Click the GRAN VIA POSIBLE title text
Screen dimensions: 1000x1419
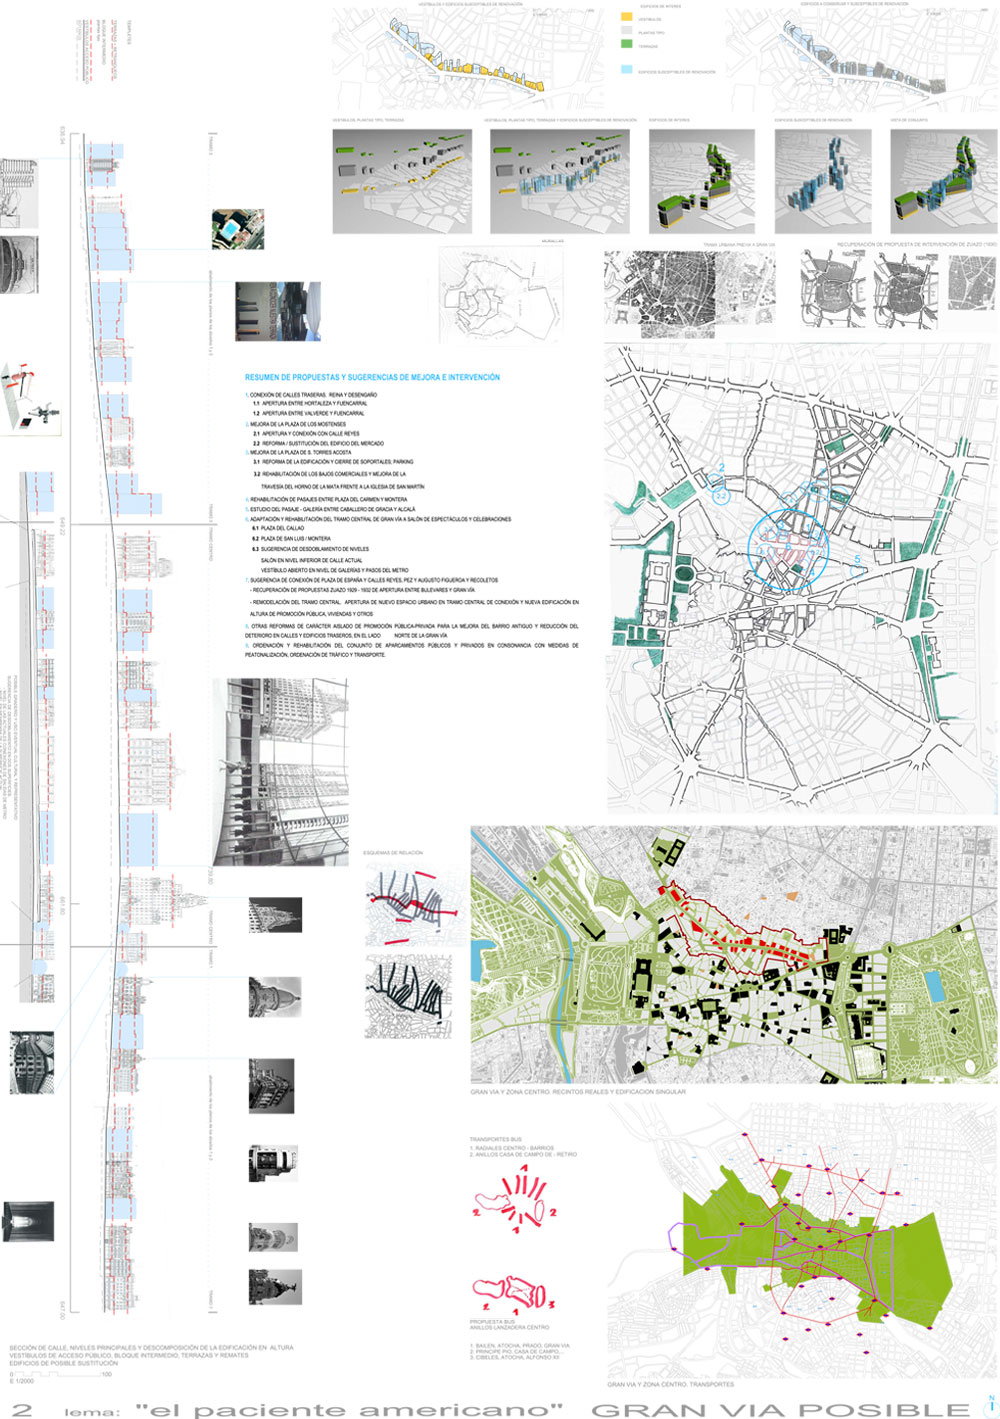[x=780, y=1408]
